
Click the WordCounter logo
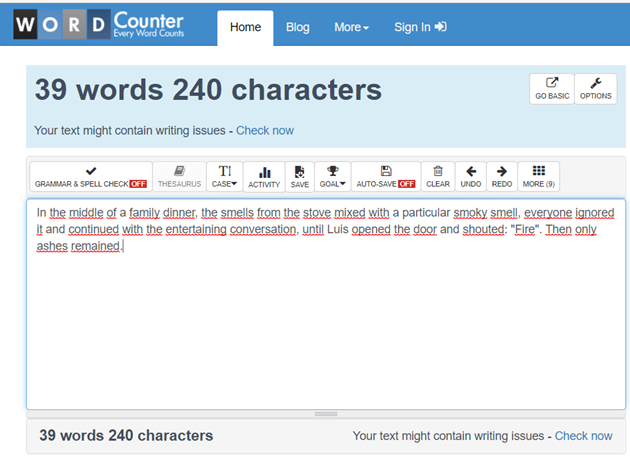click(99, 24)
